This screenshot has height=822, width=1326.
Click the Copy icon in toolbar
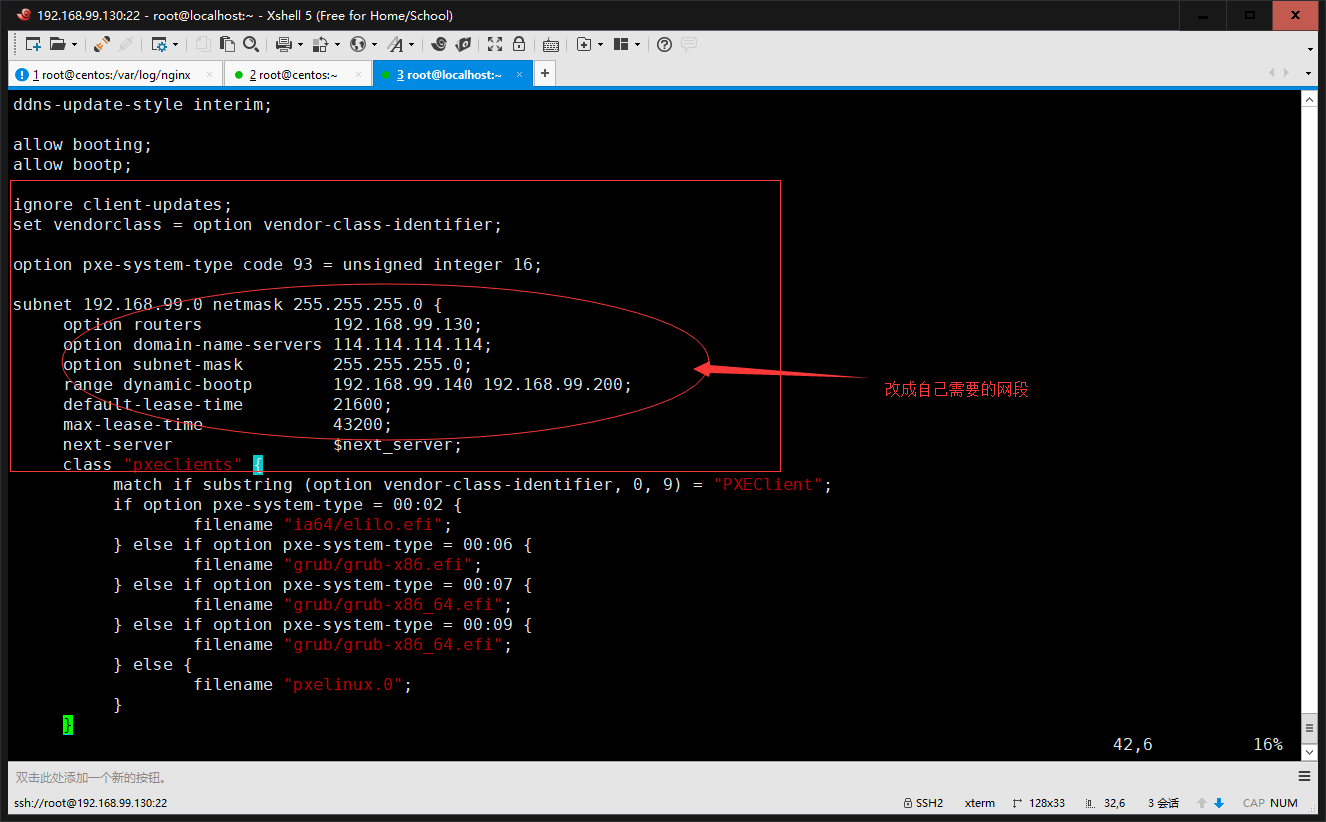[203, 44]
